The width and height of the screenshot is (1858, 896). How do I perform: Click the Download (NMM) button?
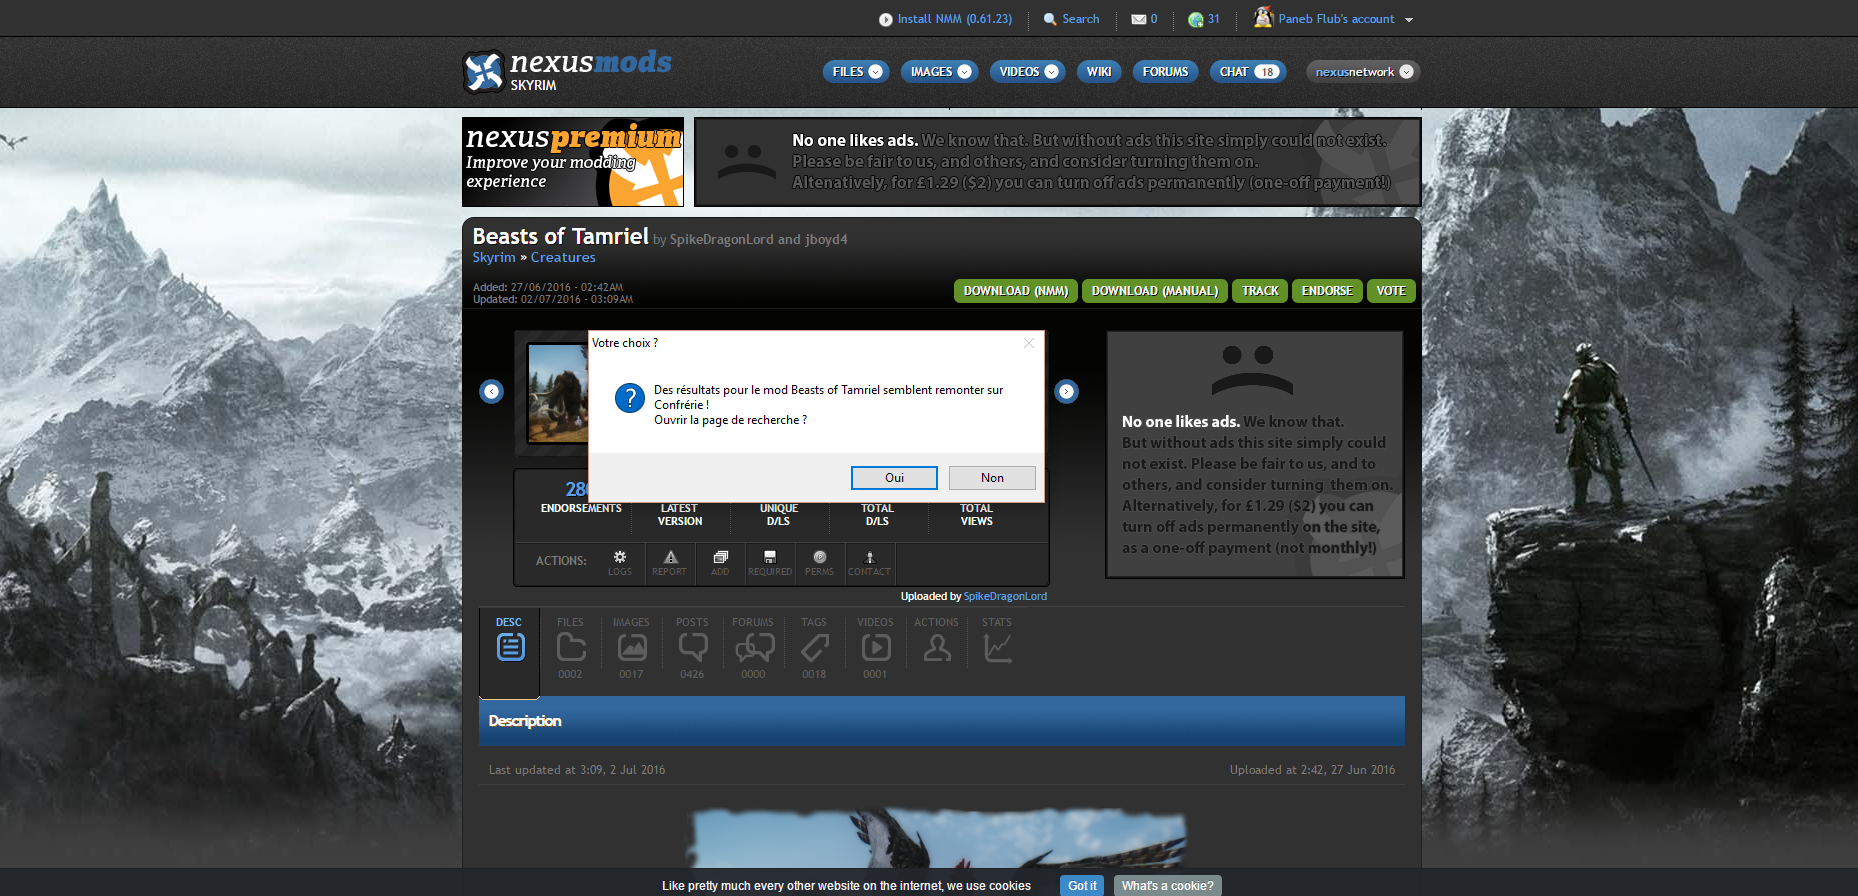click(x=1015, y=291)
